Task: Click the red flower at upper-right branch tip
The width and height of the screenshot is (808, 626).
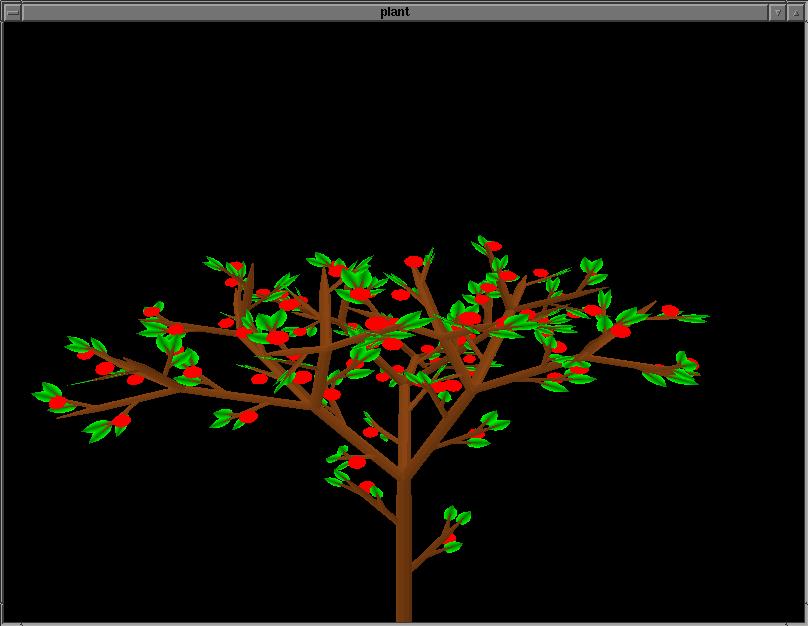Action: [669, 311]
